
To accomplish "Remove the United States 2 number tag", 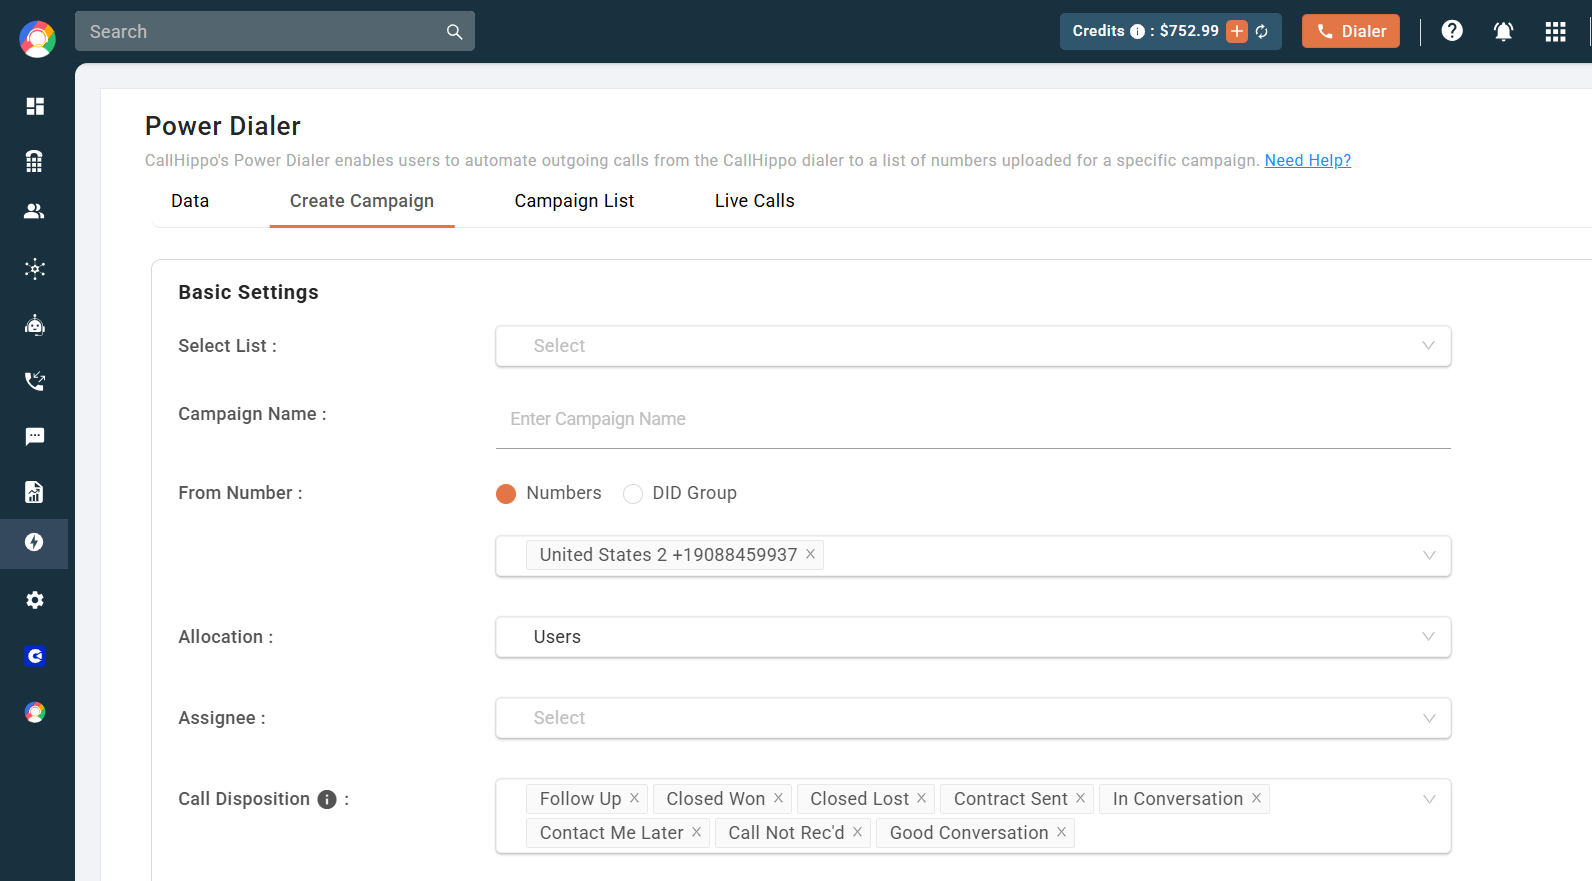I will (811, 554).
